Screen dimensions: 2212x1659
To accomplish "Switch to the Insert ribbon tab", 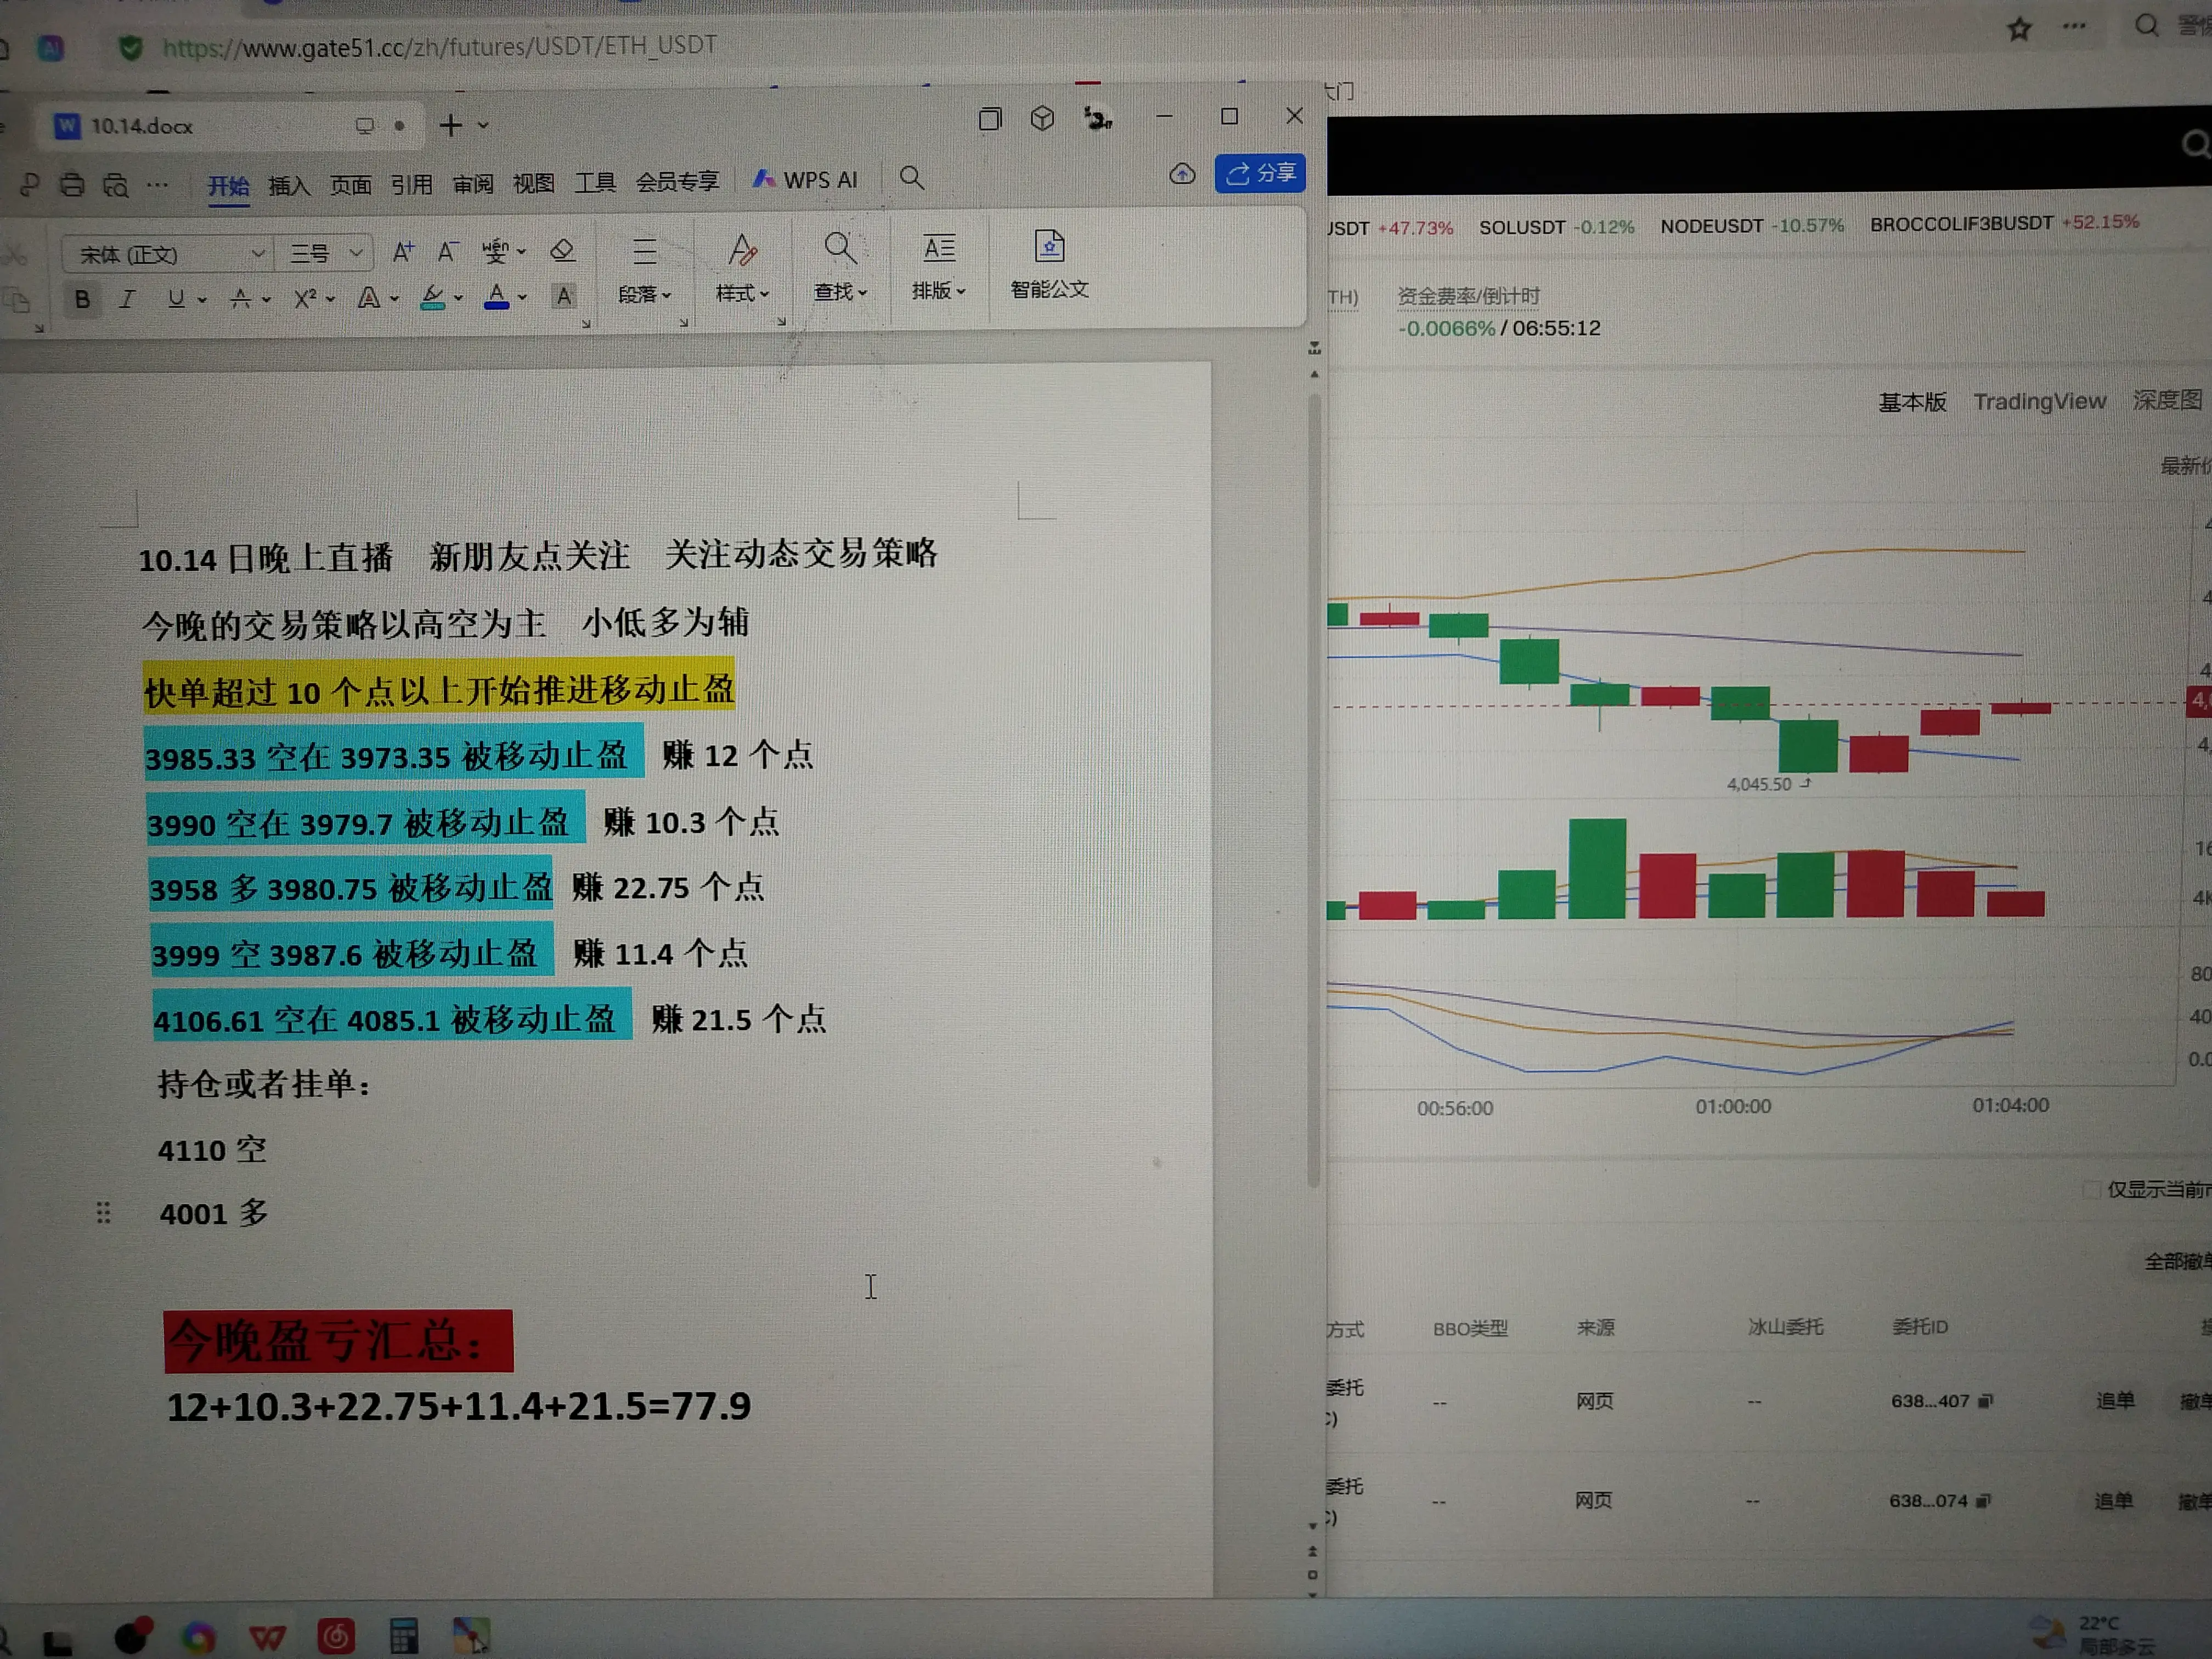I will 289,186.
